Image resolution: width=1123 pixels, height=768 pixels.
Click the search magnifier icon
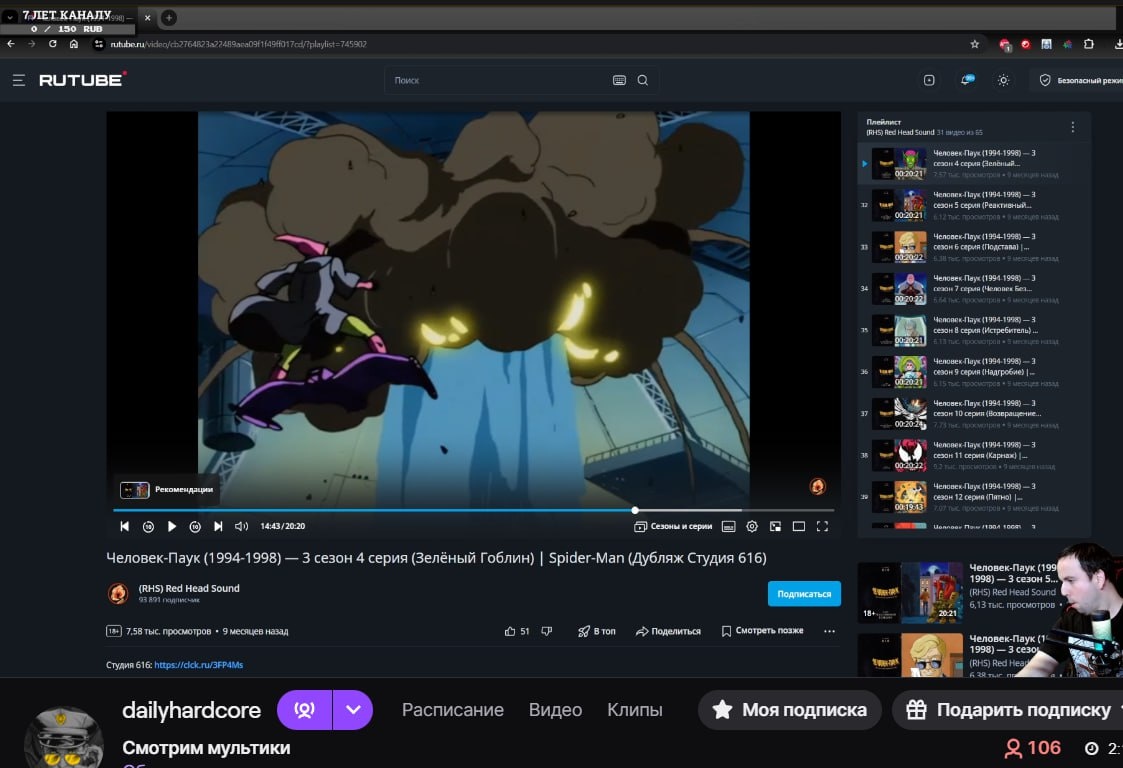pos(642,80)
